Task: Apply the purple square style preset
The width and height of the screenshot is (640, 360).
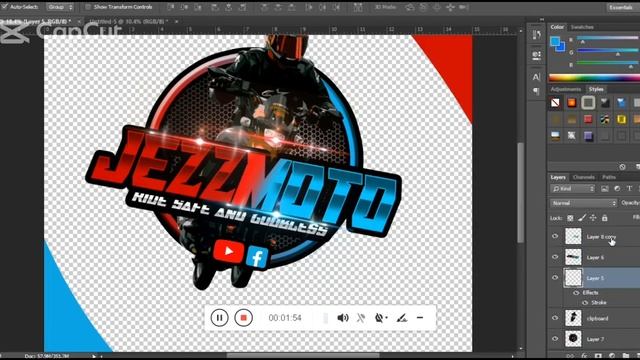Action: (588, 136)
